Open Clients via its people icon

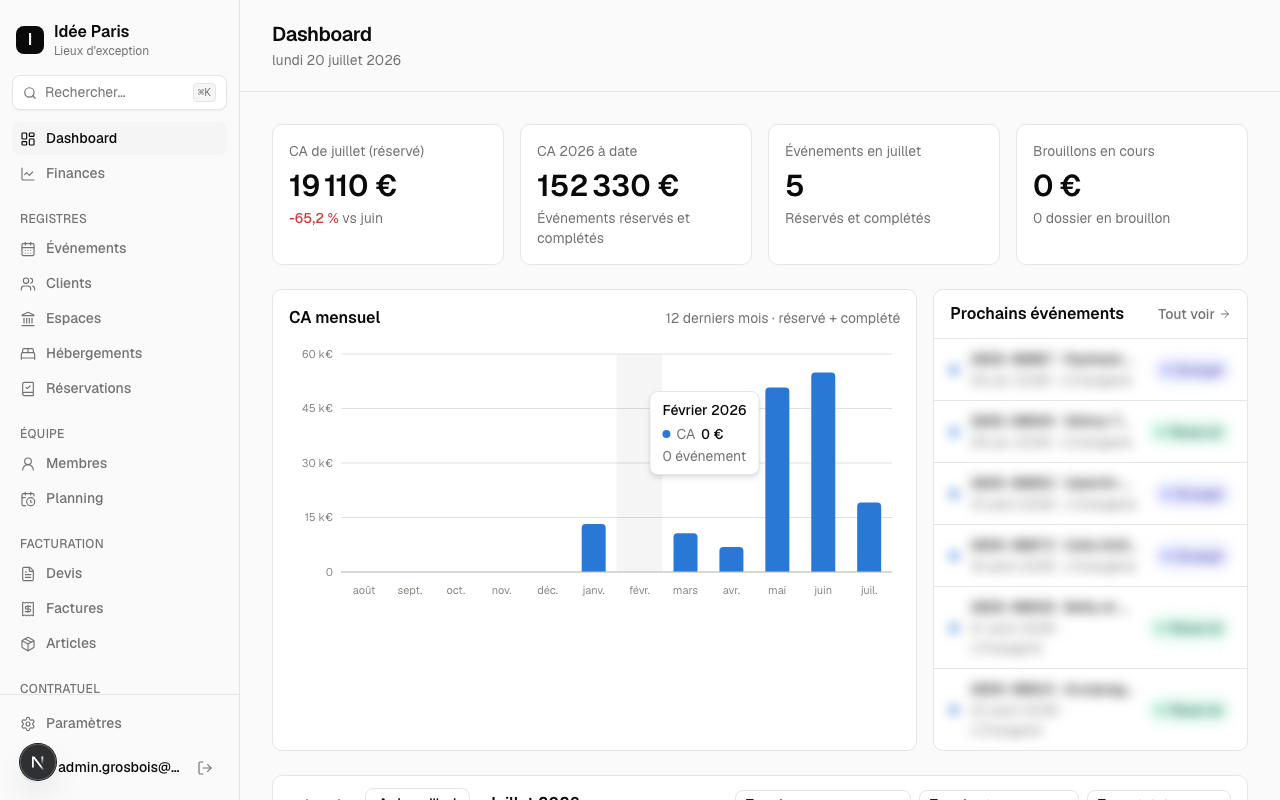(x=28, y=284)
